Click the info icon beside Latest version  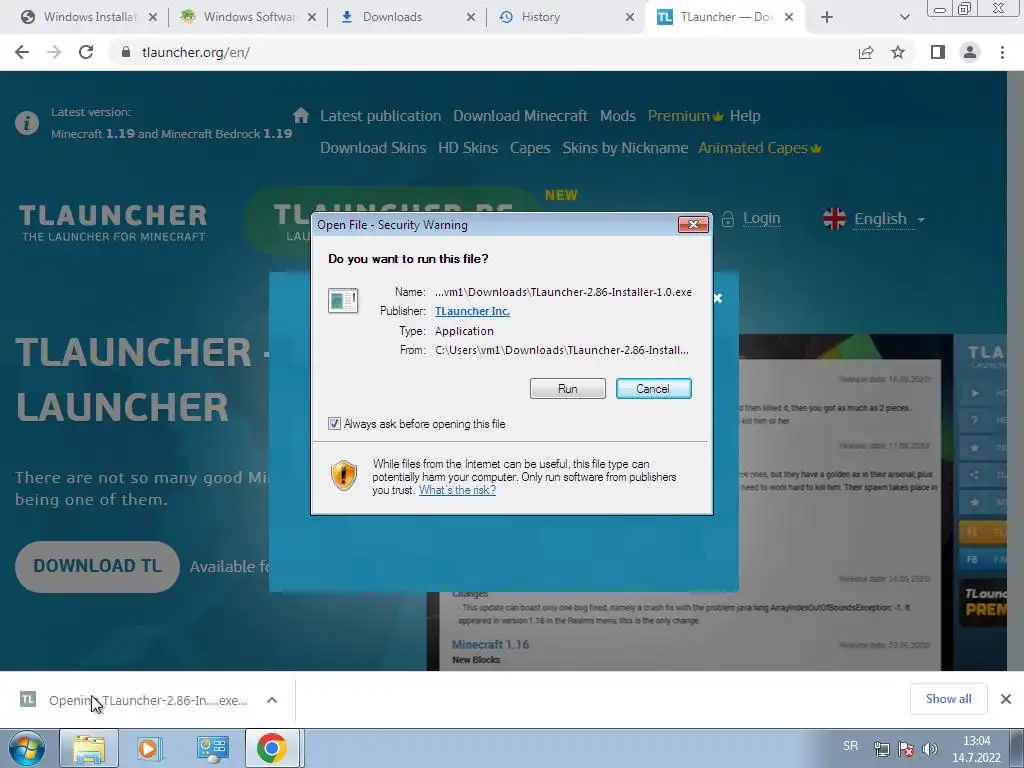[x=27, y=123]
